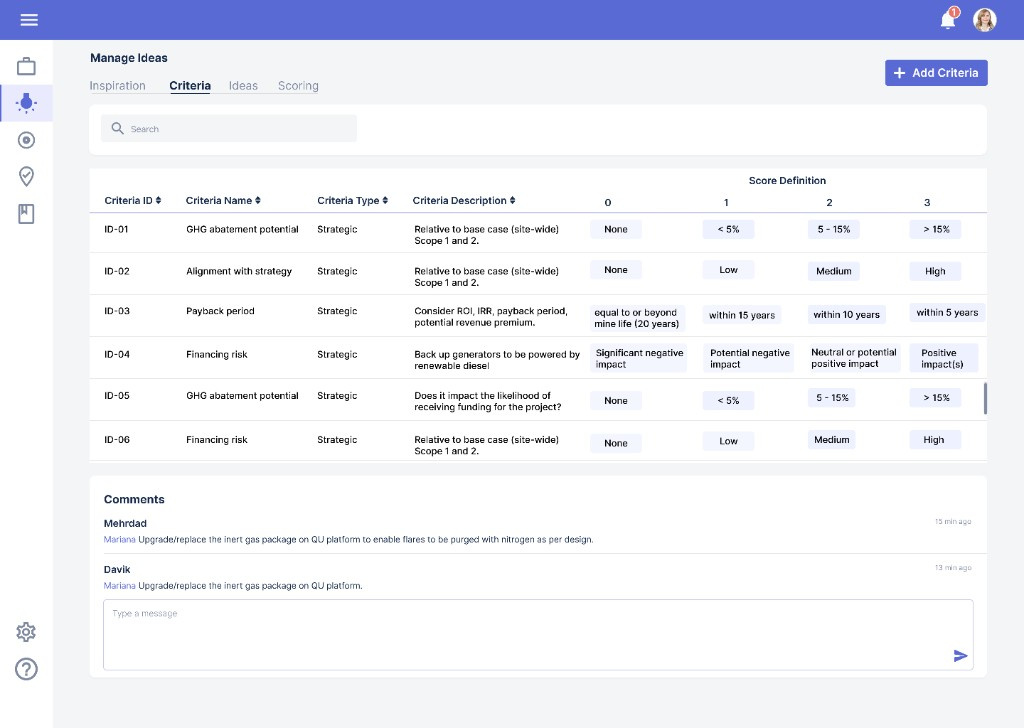Click 'equal to or beyond mine life' chip

pyautogui.click(x=637, y=318)
